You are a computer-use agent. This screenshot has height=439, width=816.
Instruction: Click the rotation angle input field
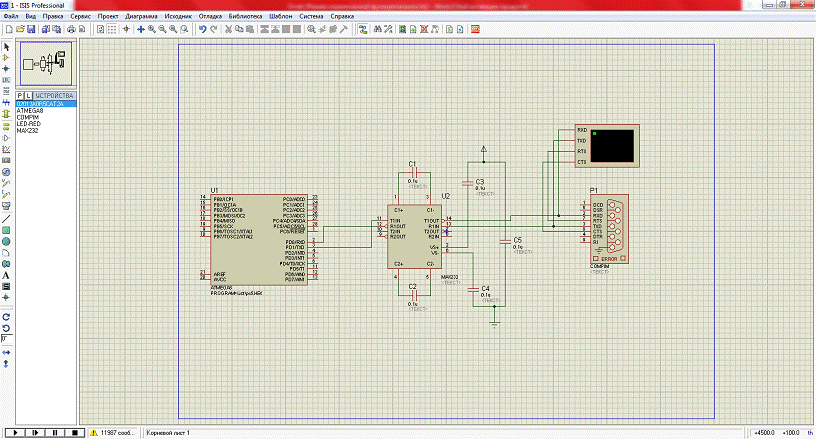coord(6,339)
